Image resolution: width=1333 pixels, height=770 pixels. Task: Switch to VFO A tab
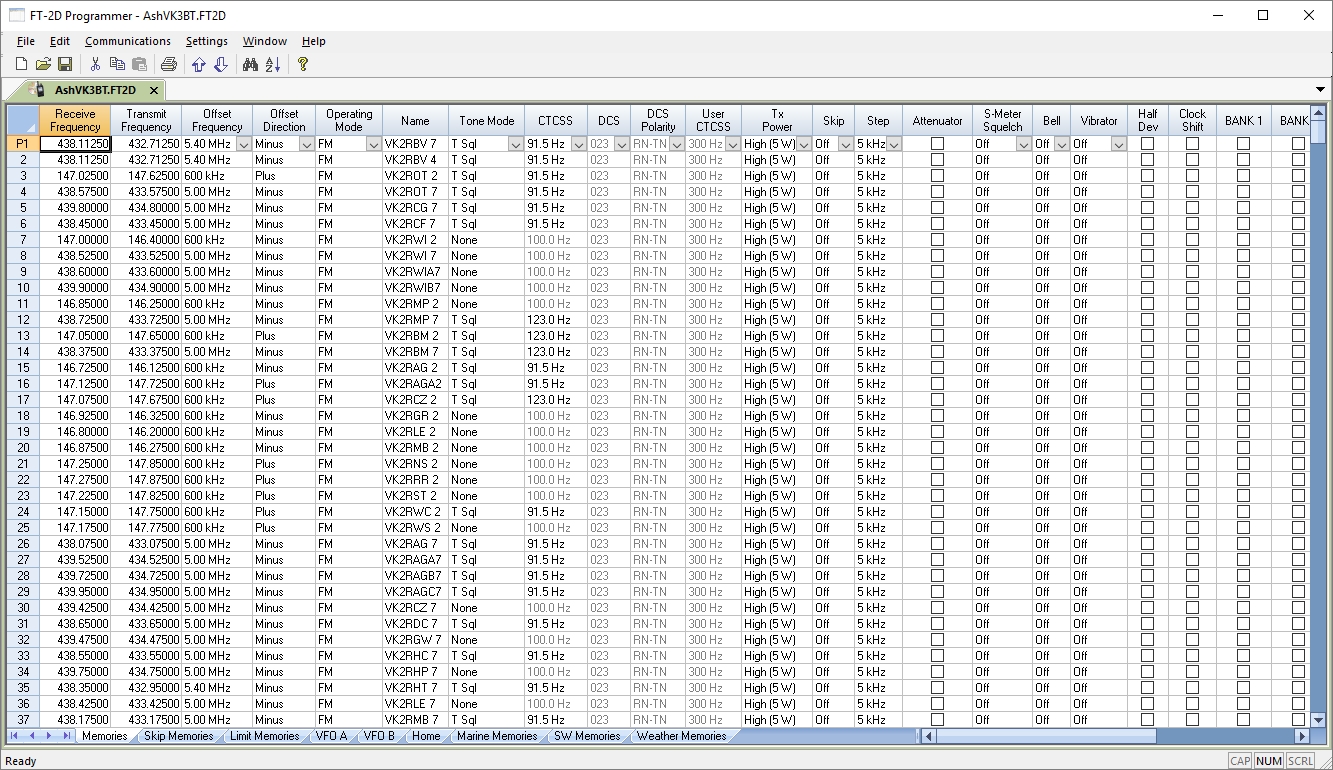pos(331,736)
